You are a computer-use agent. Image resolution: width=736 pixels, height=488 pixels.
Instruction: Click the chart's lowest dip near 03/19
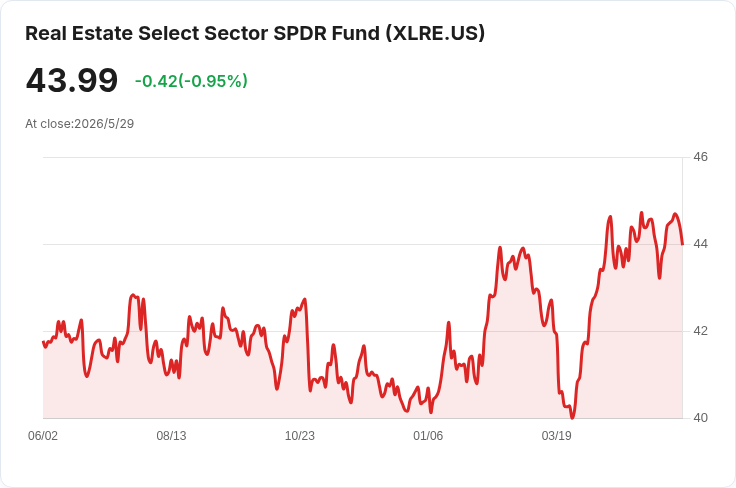click(x=572, y=417)
